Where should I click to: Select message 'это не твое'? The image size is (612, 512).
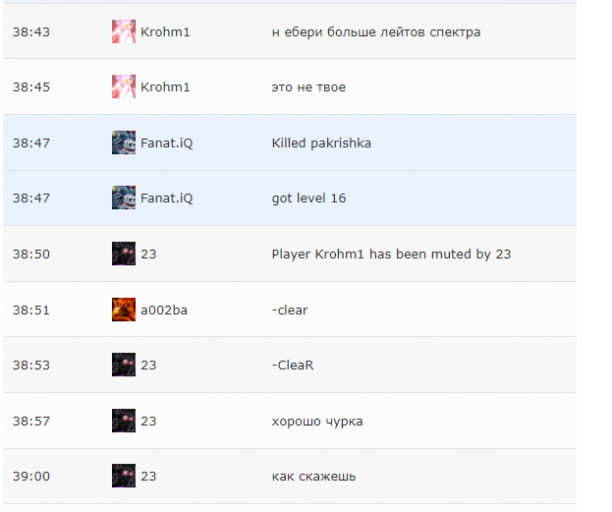(309, 87)
